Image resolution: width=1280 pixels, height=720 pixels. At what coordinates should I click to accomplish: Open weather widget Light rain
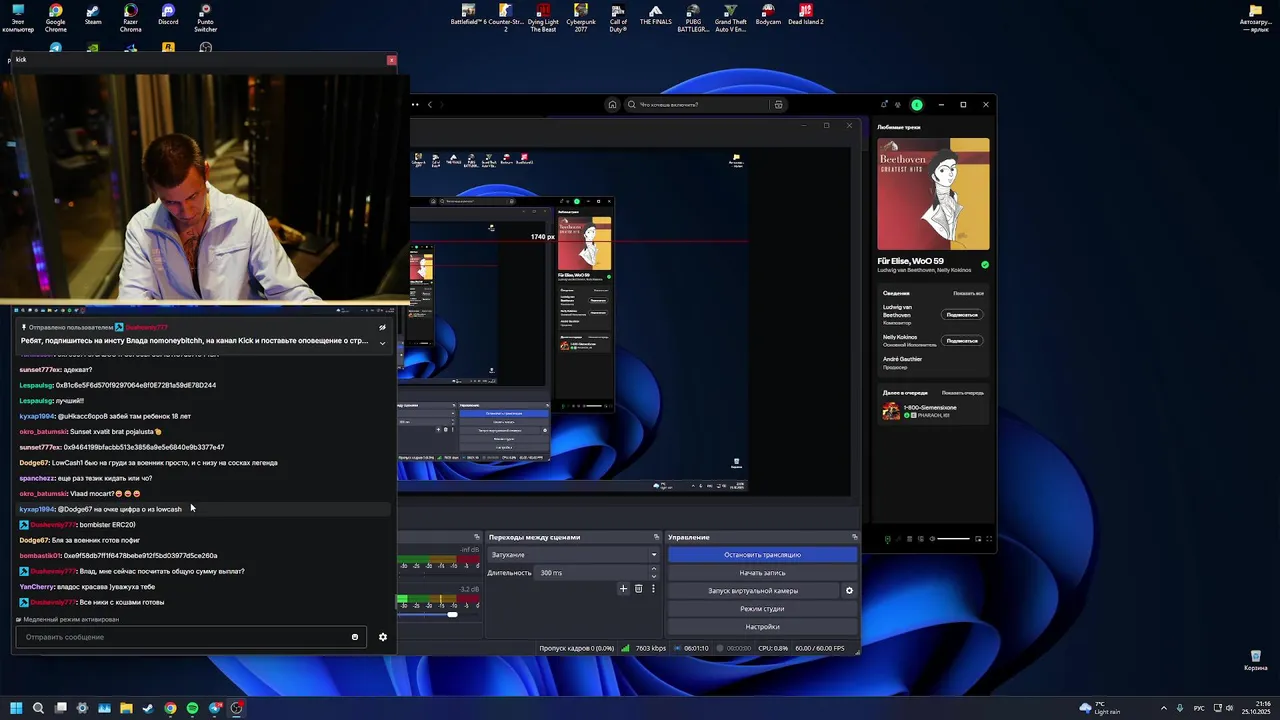(x=1100, y=708)
